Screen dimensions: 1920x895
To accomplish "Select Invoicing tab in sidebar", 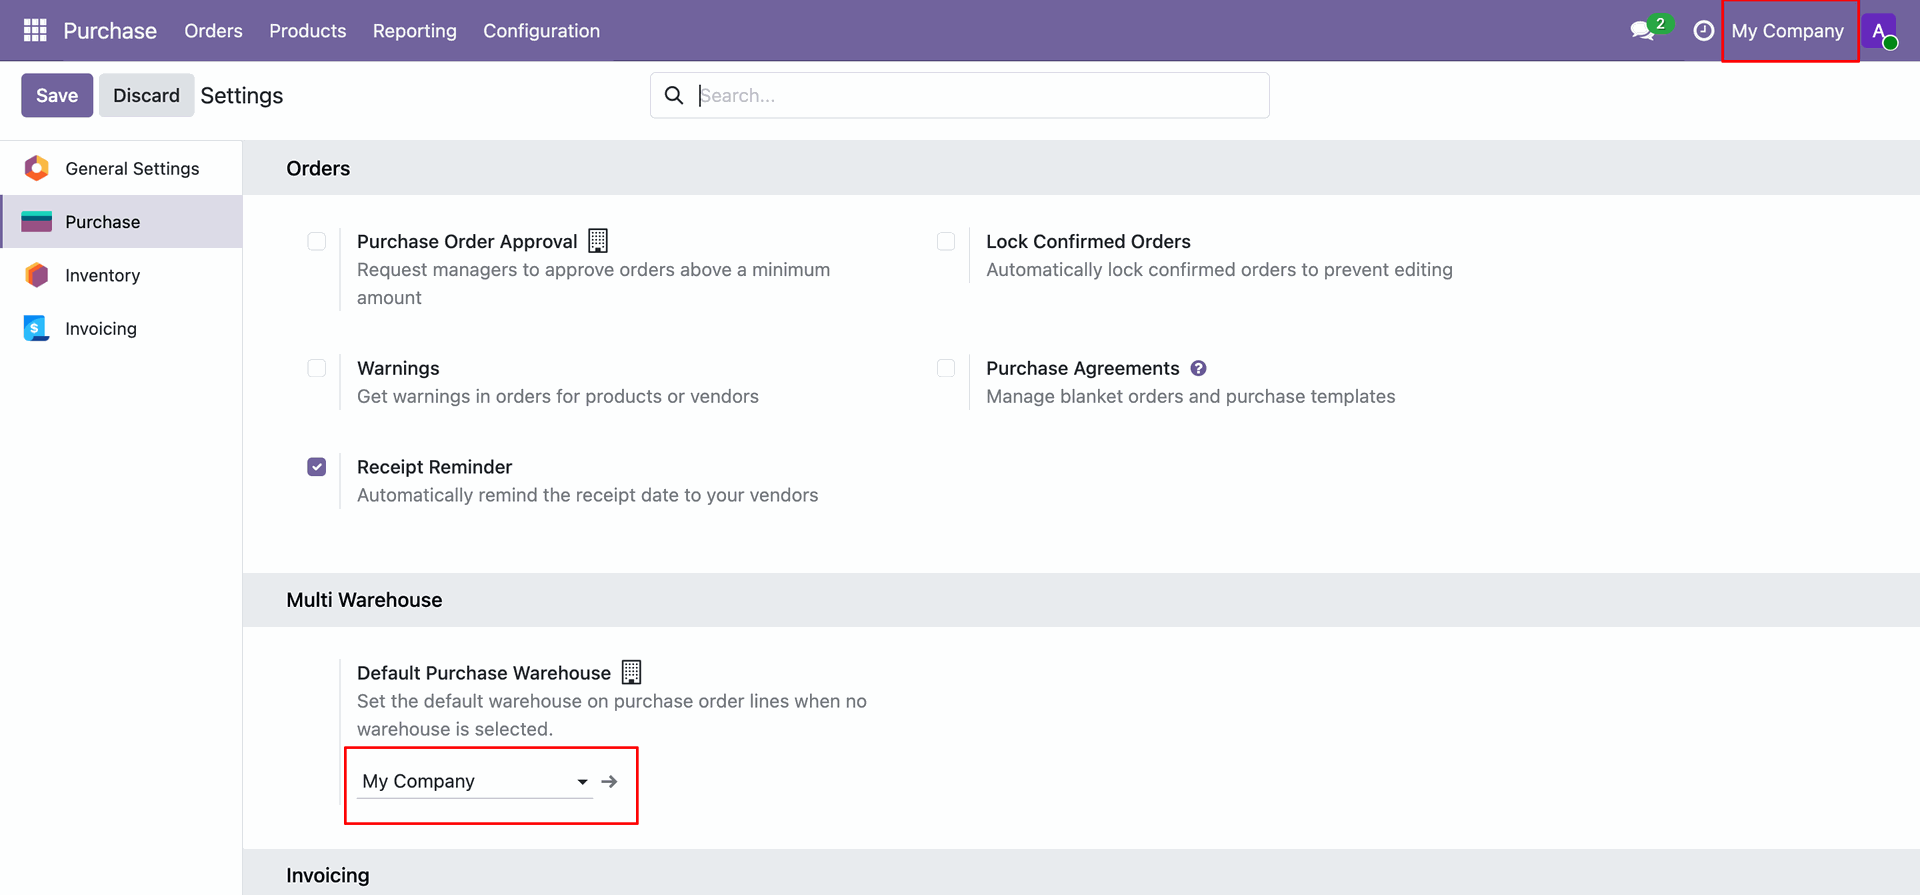I will [x=121, y=328].
